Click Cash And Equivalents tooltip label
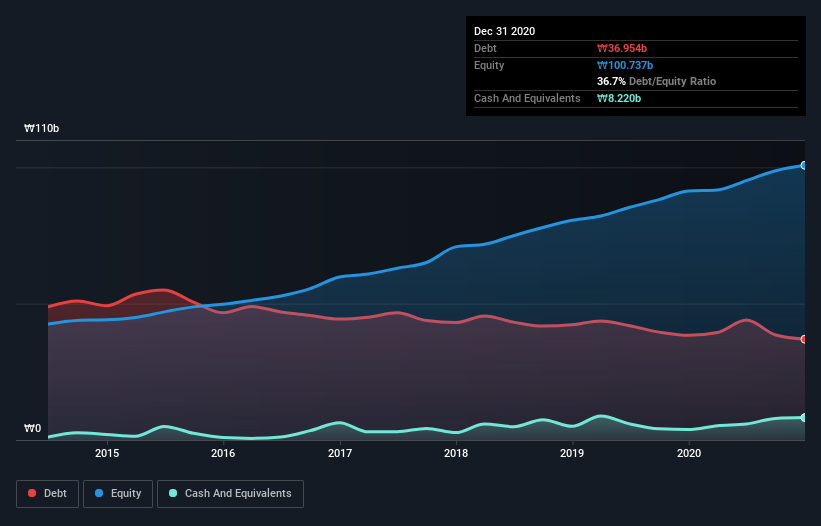Image resolution: width=821 pixels, height=526 pixels. click(x=527, y=98)
